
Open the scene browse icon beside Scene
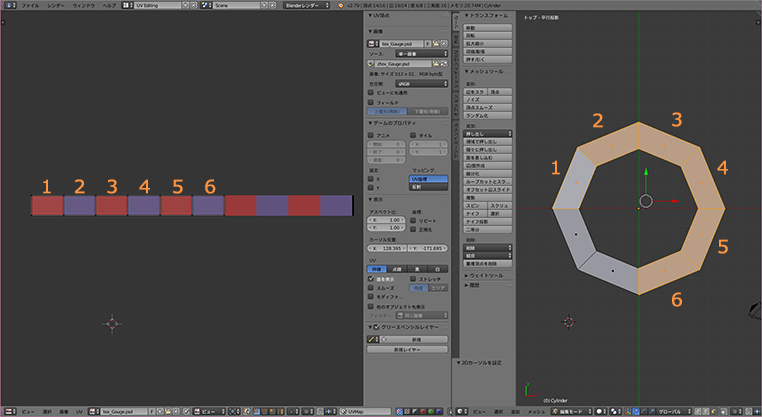206,5
